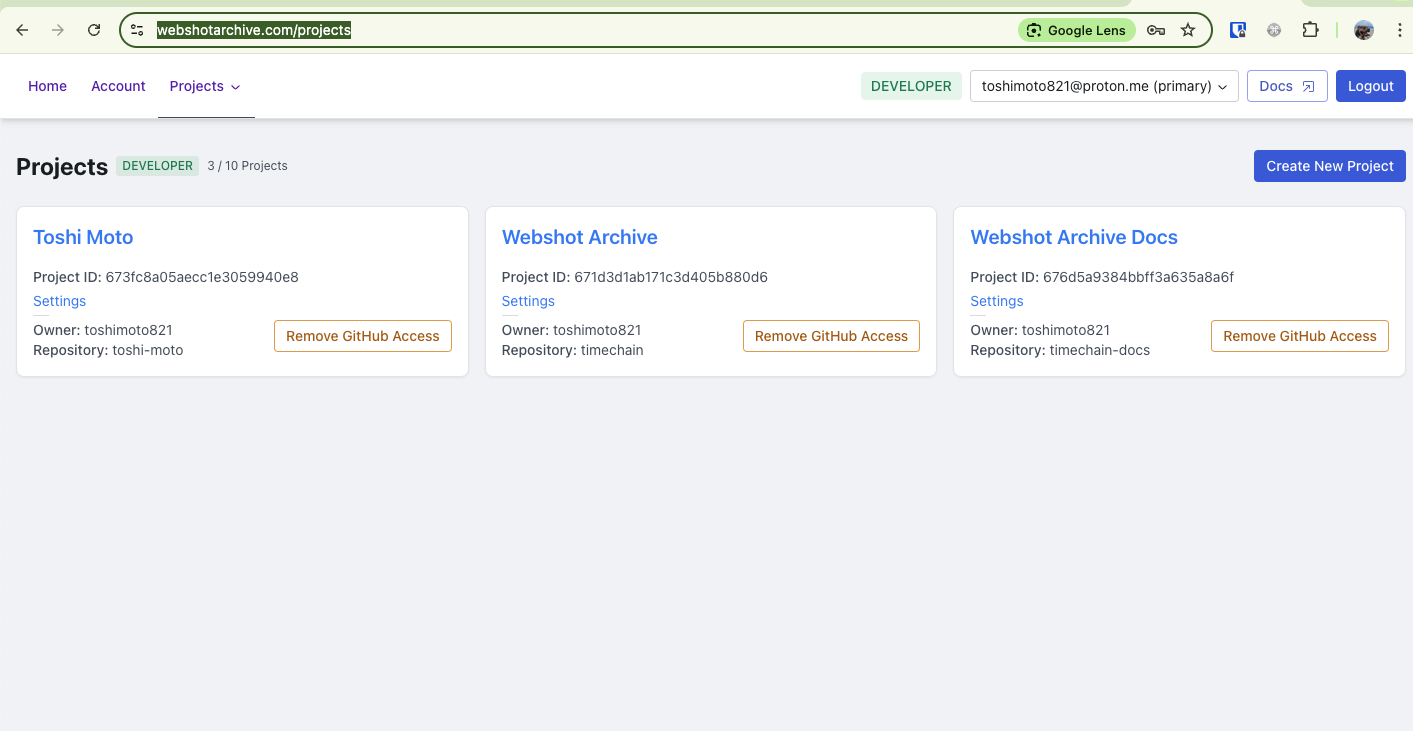1413x731 pixels.
Task: Open the toshimoto821@proton.me email dropdown
Action: [x=1104, y=86]
